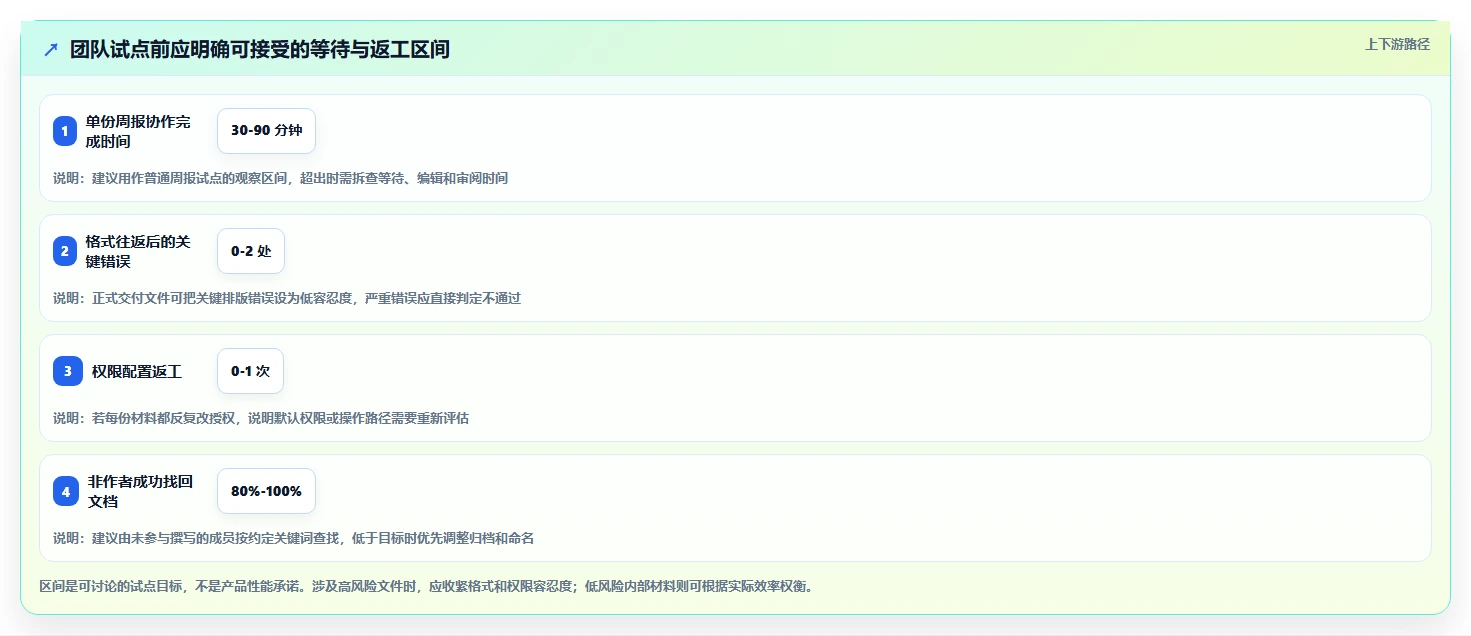Viewport: 1471px width, 636px height.
Task: Click the number 2 badge
Action: (65, 251)
